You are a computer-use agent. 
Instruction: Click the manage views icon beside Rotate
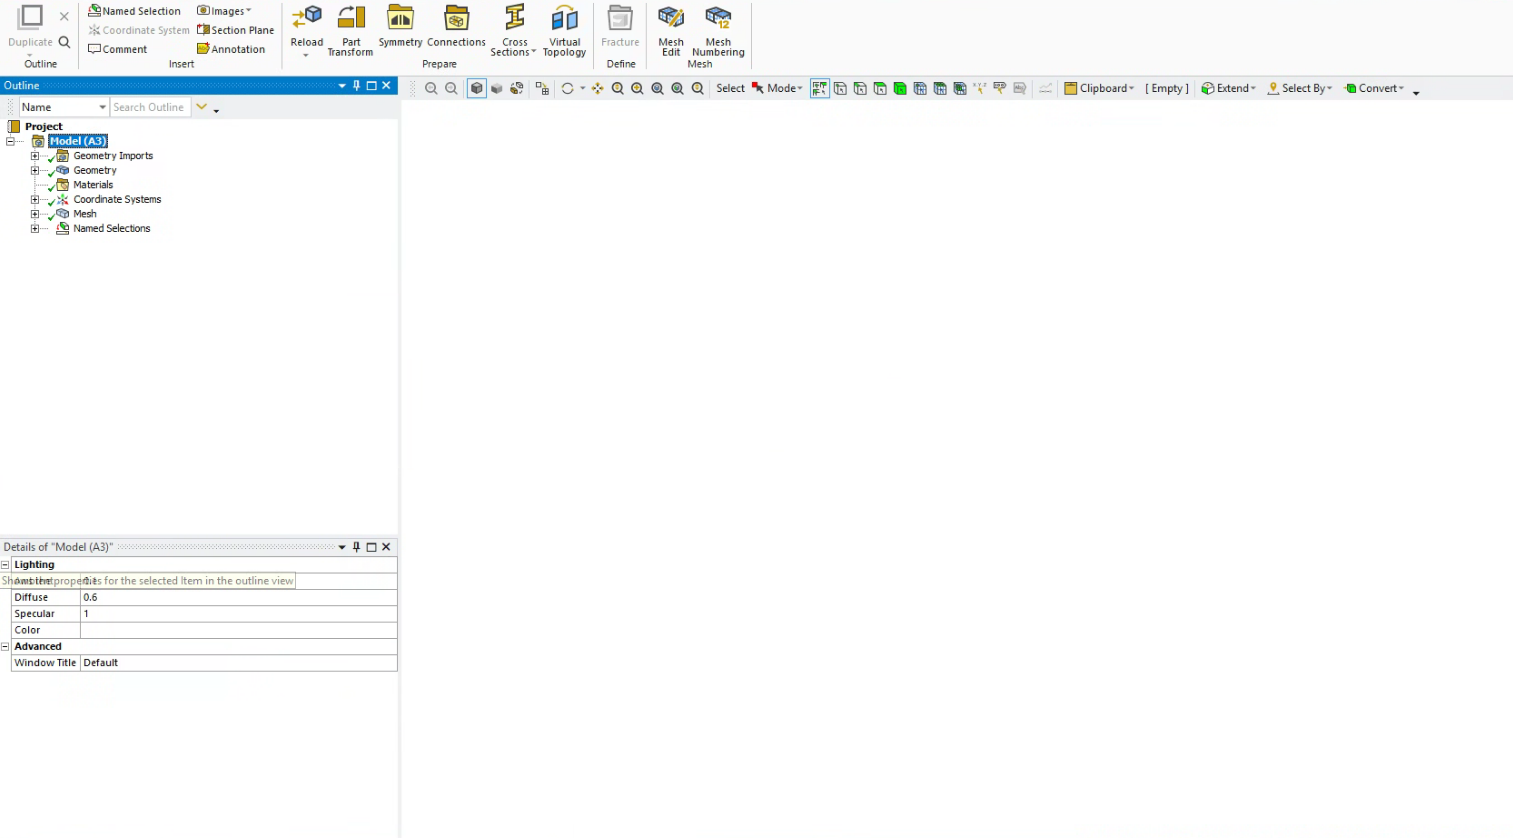(x=542, y=88)
